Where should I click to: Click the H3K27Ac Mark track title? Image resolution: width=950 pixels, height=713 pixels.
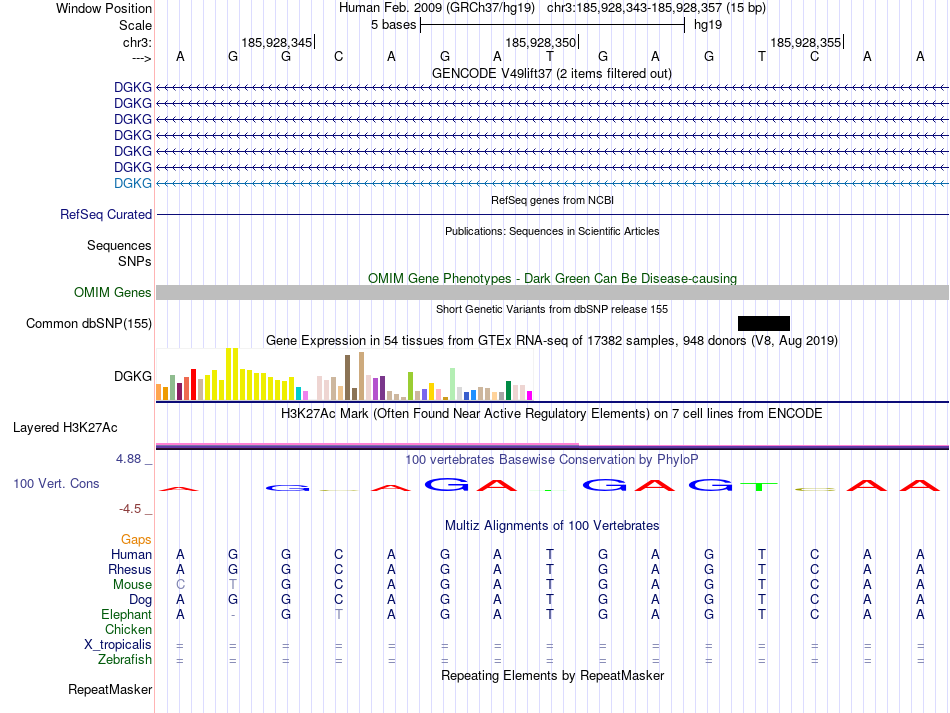[x=552, y=414]
